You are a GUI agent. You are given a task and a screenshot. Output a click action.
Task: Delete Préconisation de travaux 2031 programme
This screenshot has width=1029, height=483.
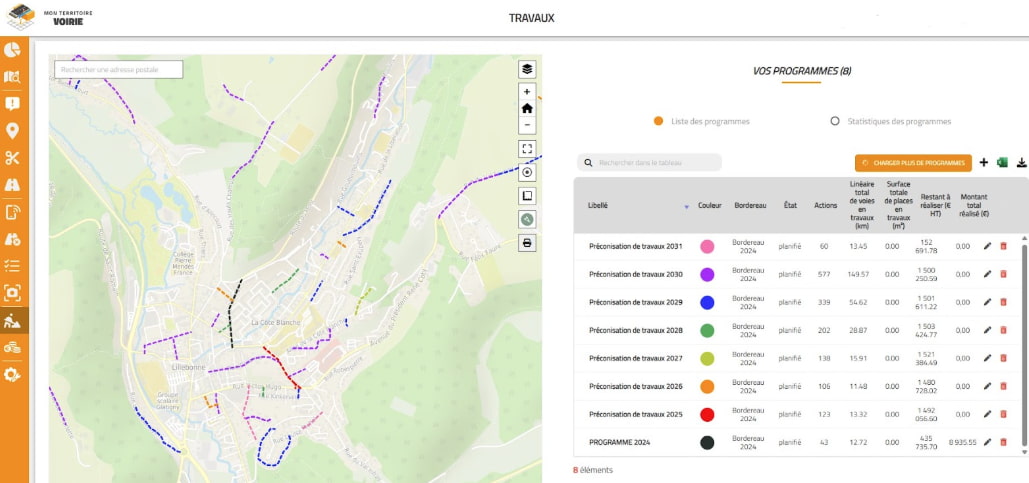[1004, 246]
